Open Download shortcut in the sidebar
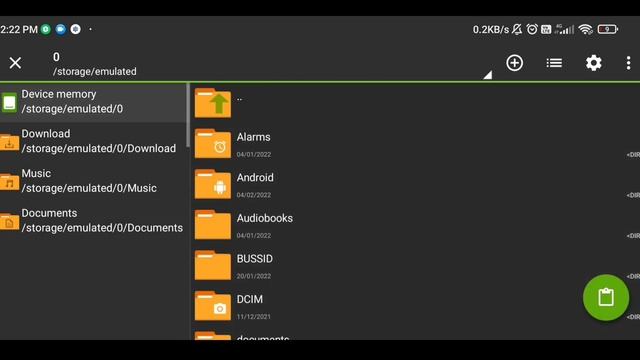The image size is (640, 360). [93, 141]
